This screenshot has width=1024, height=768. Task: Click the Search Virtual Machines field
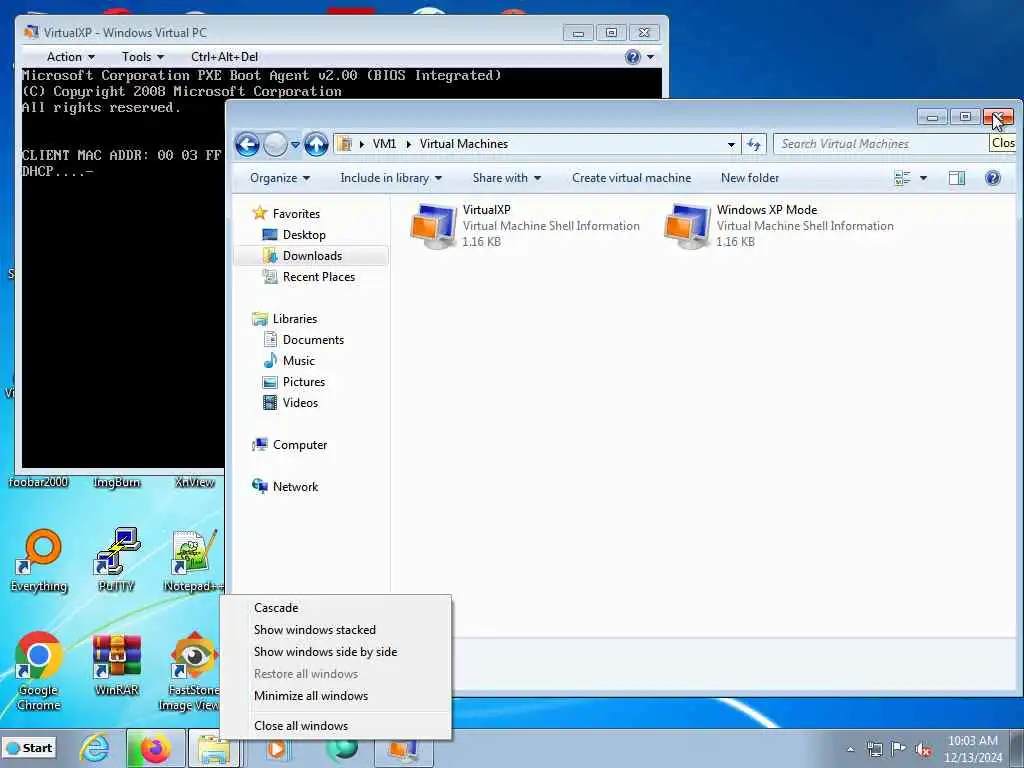[x=882, y=144]
